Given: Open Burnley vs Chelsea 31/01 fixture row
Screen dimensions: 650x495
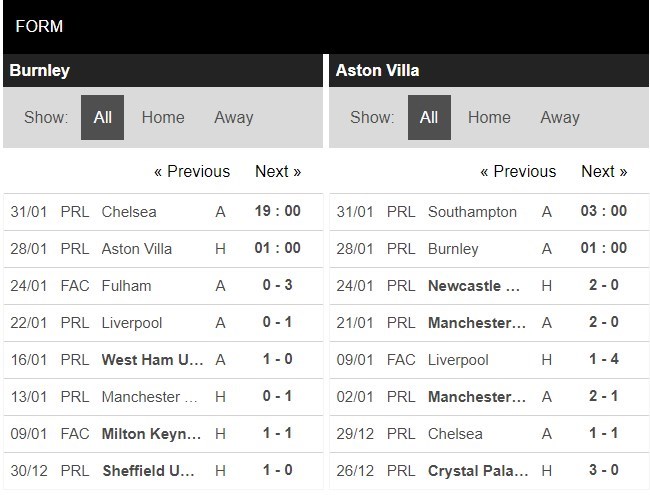Looking at the screenshot, I should tap(163, 212).
